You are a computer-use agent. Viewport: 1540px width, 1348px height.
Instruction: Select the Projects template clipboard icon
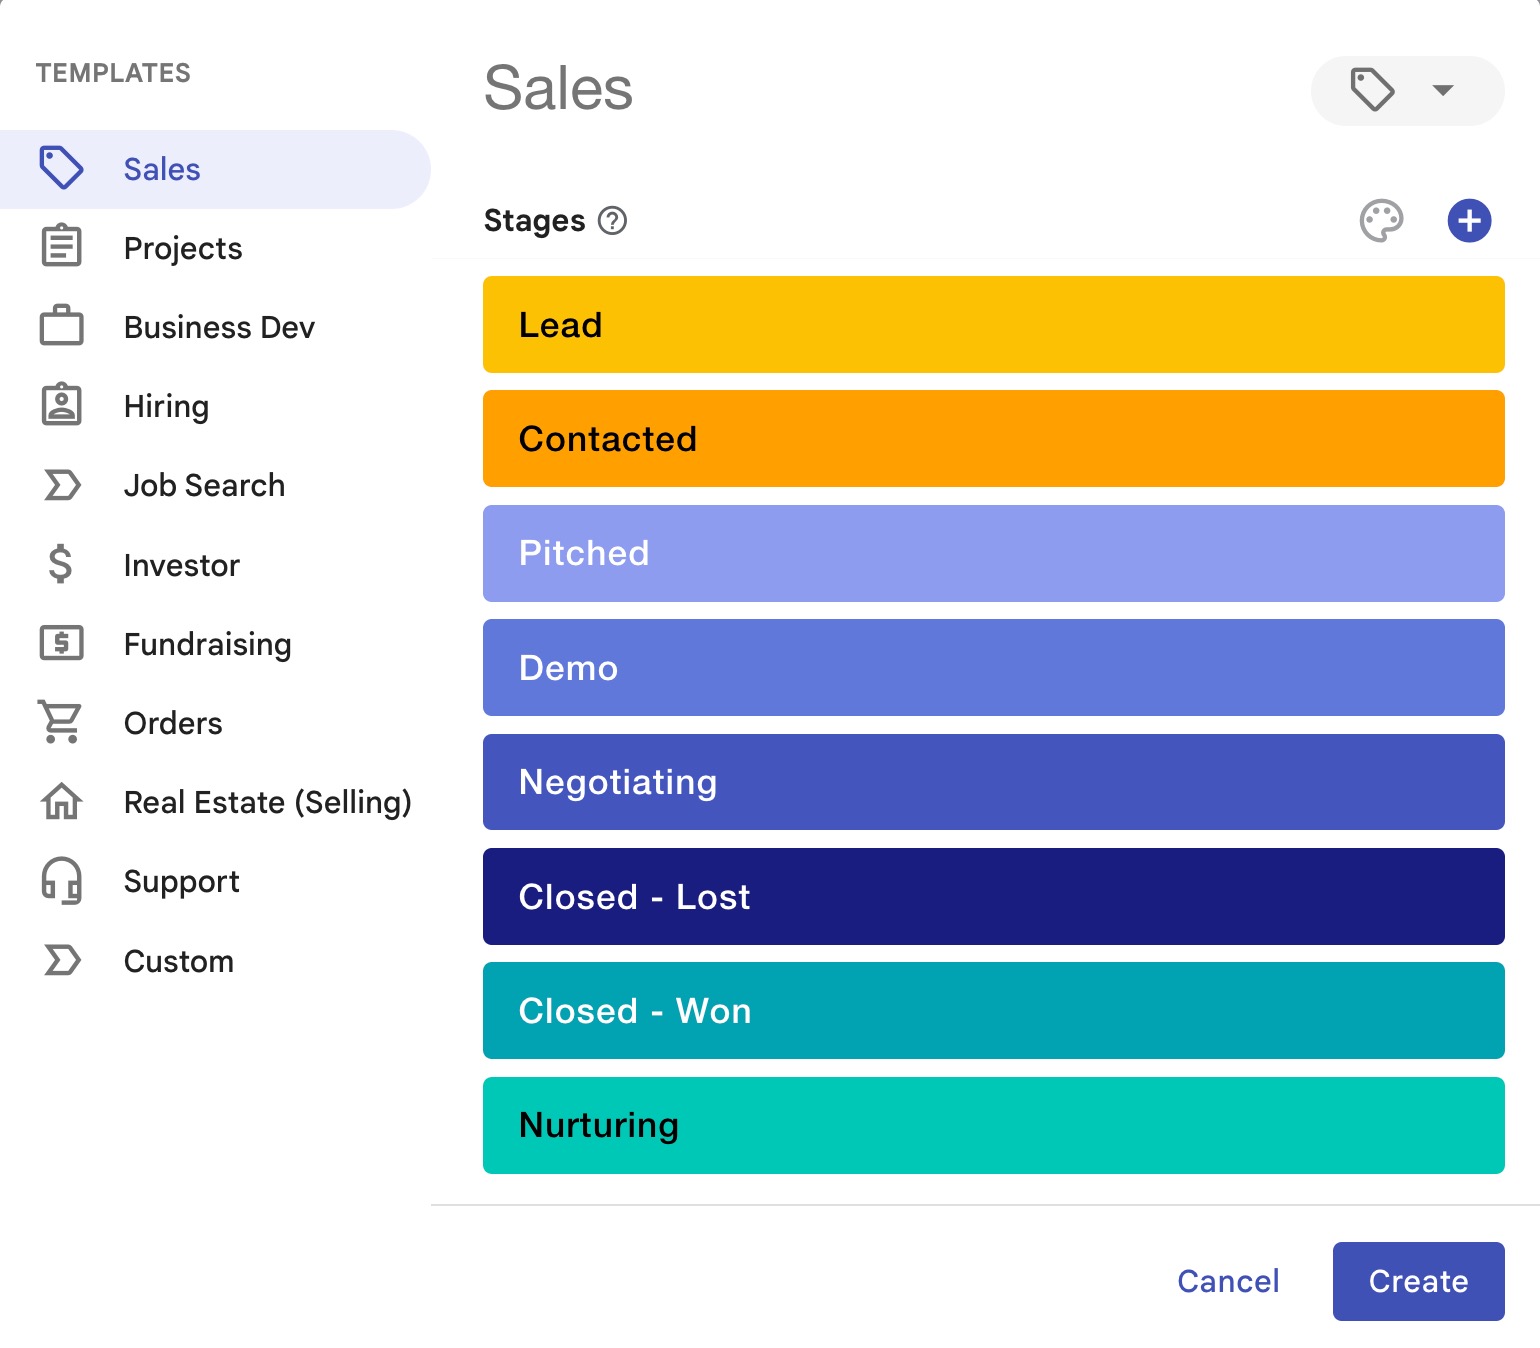coord(62,247)
